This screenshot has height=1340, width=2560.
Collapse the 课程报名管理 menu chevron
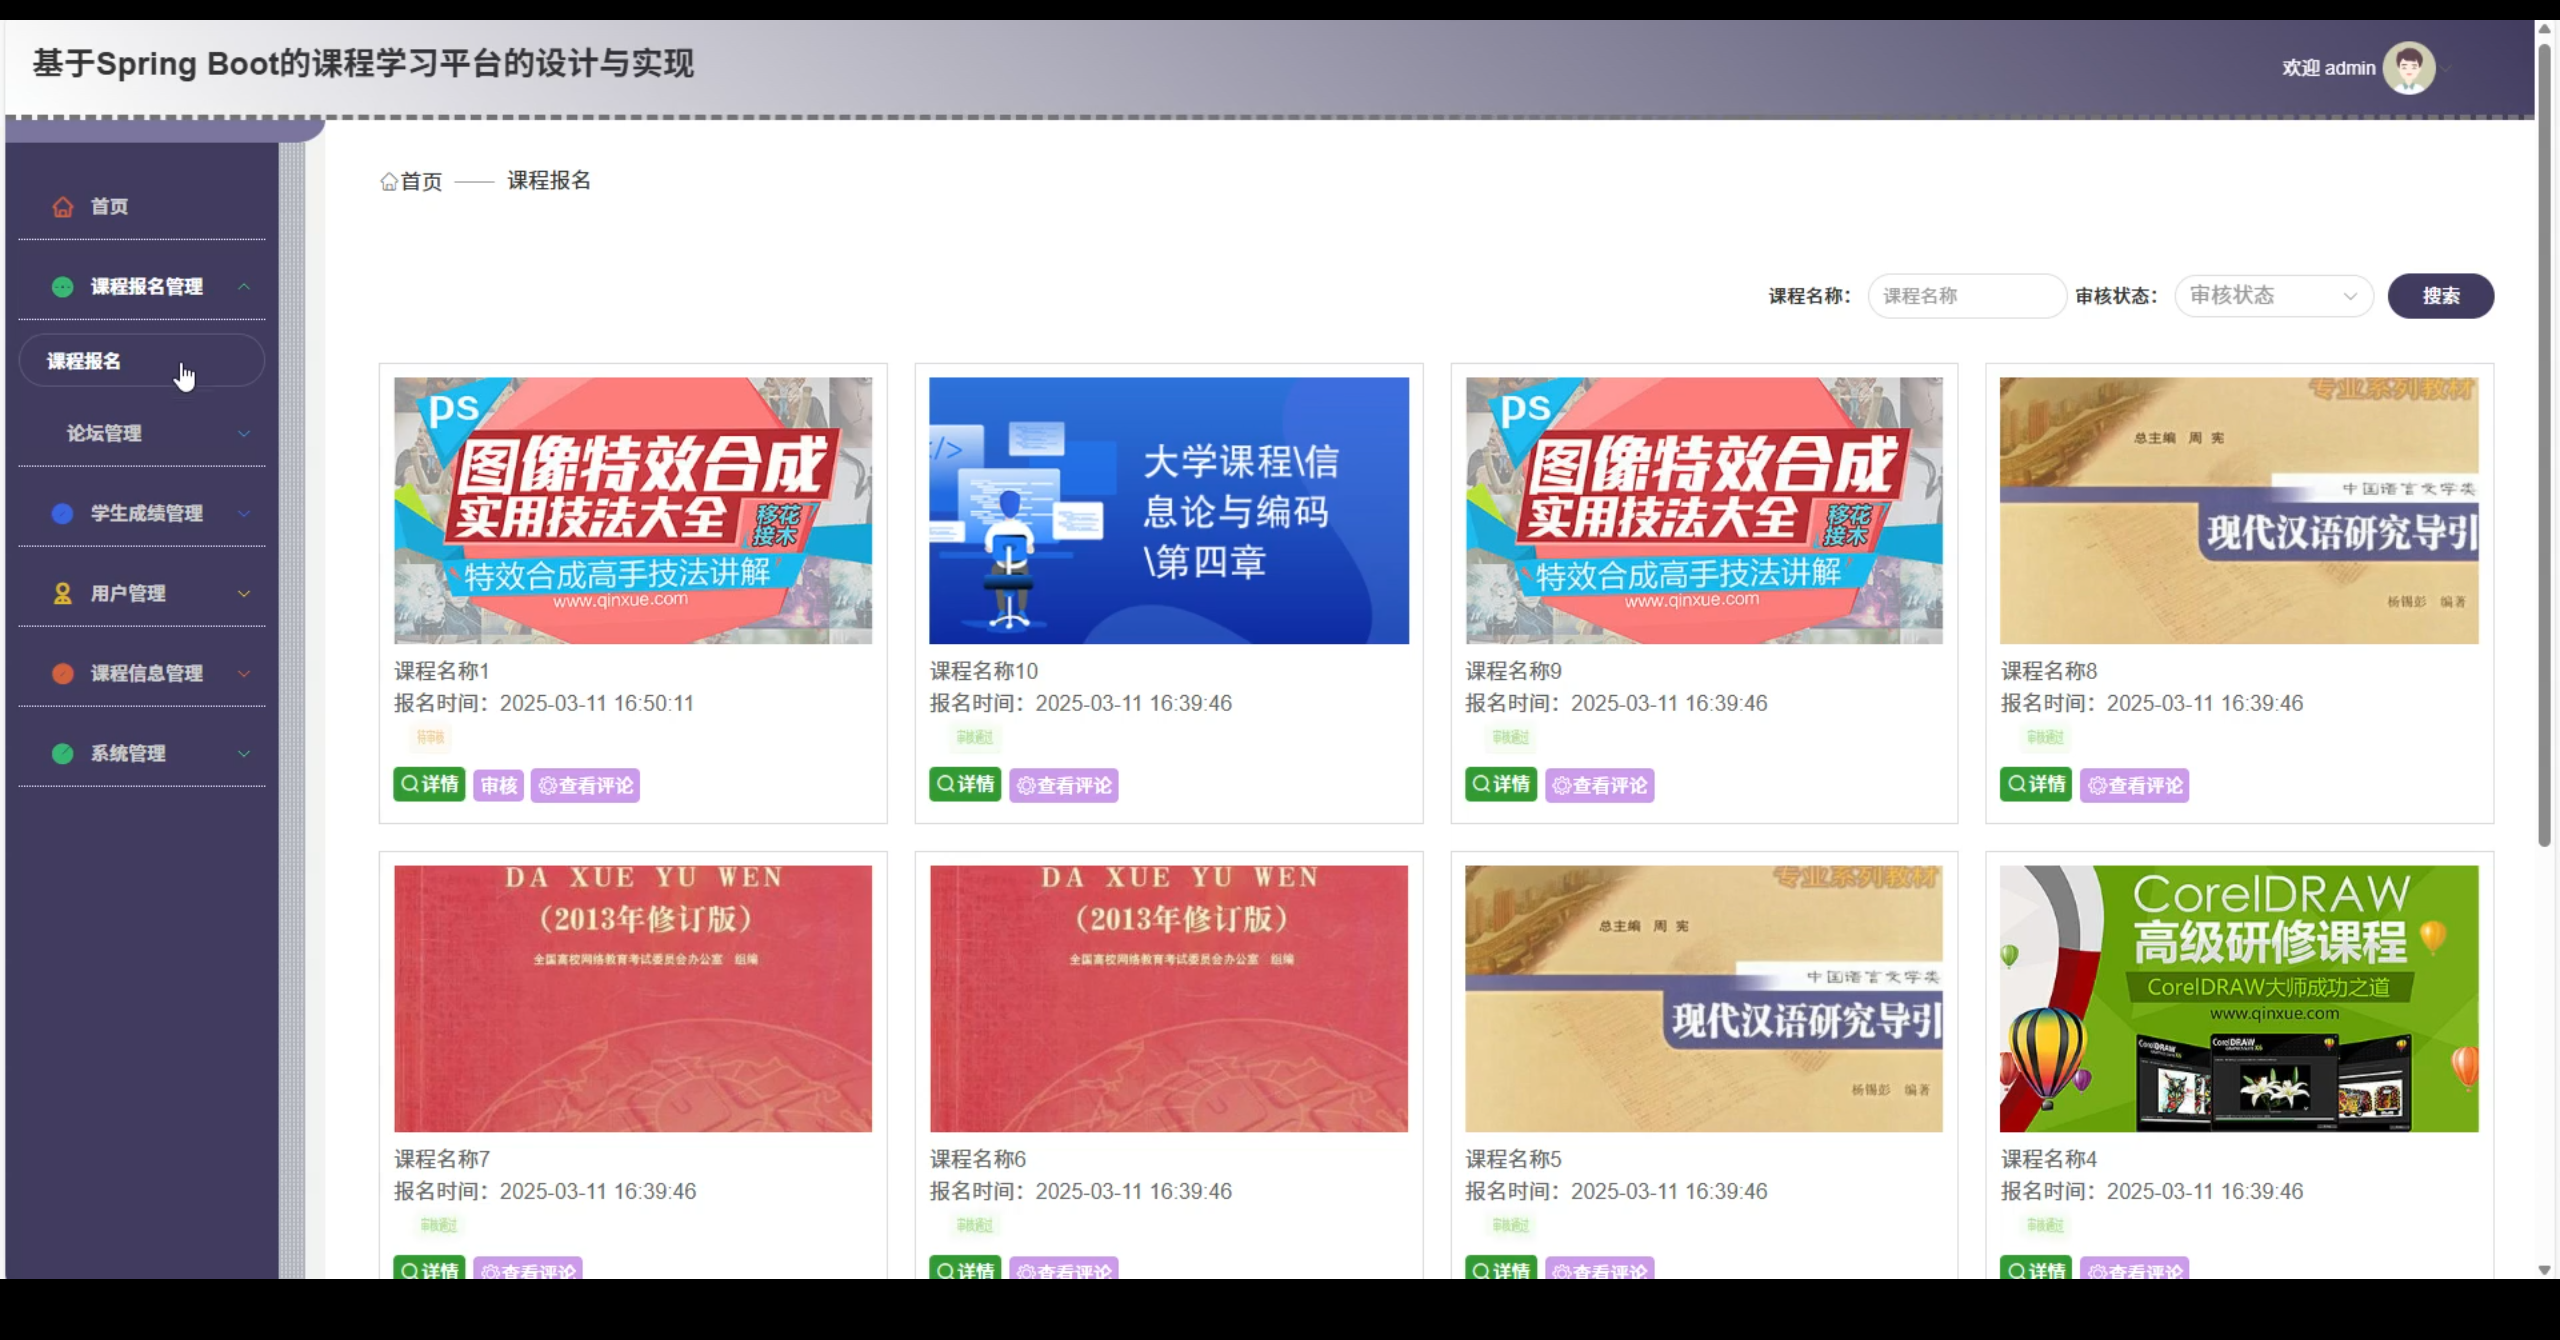tap(244, 287)
